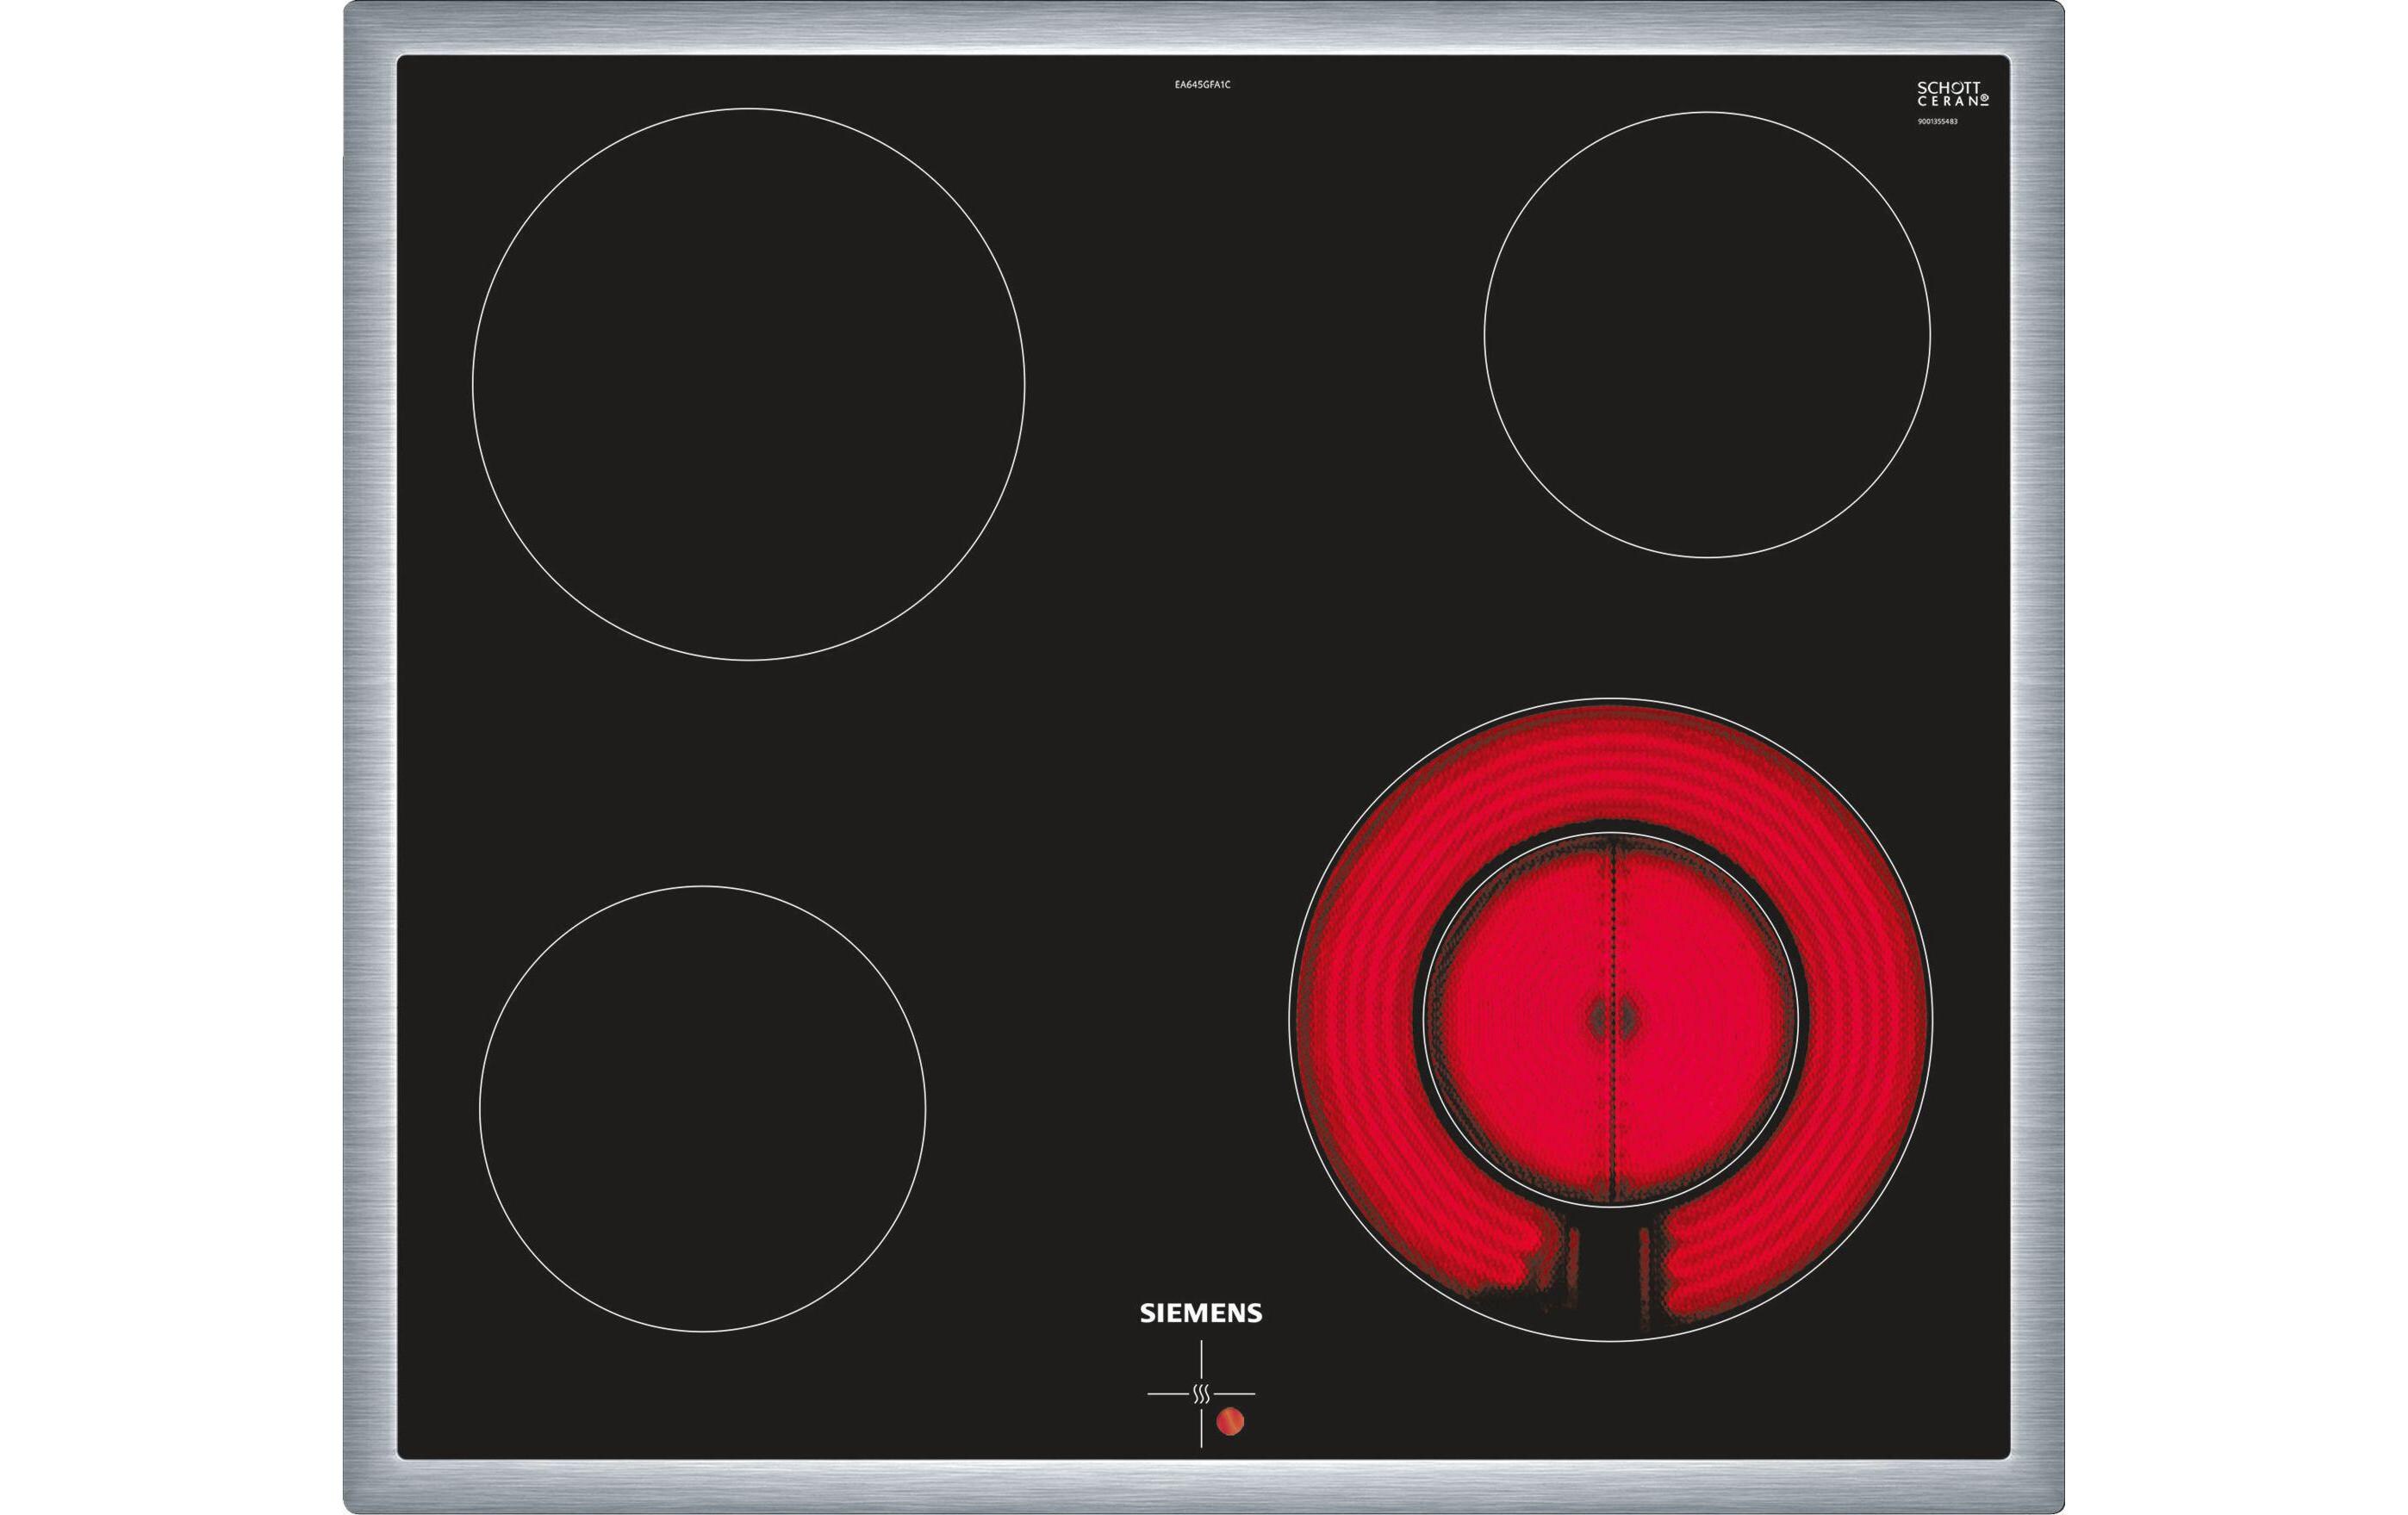
Task: Click the left arm of the cross indicator
Action: click(1167, 1393)
